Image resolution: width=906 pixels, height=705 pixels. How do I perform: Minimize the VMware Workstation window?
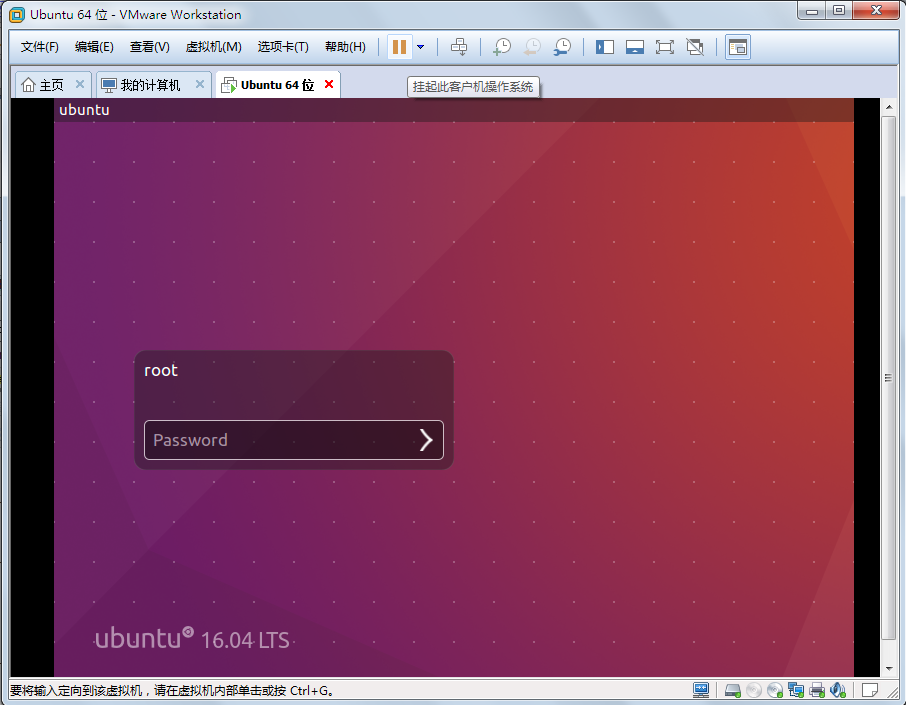812,10
